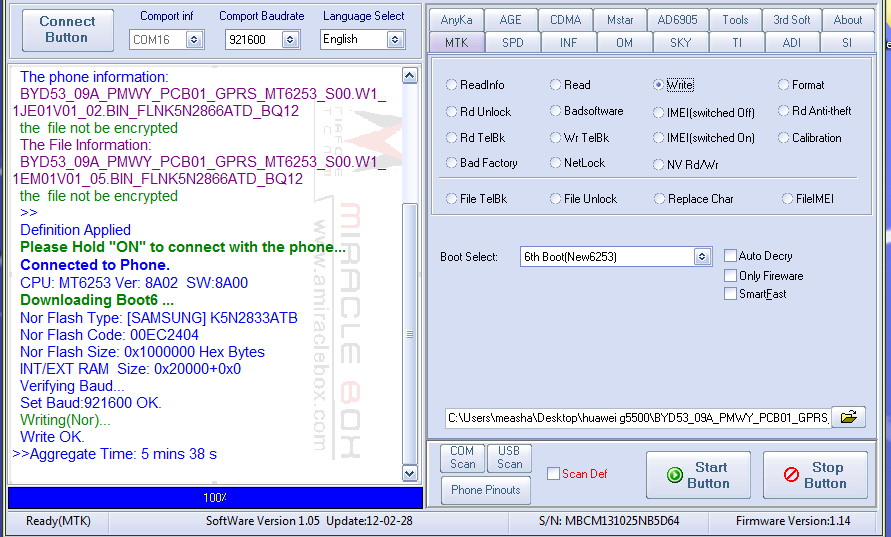
Task: Click the USB Scan button
Action: click(x=510, y=458)
